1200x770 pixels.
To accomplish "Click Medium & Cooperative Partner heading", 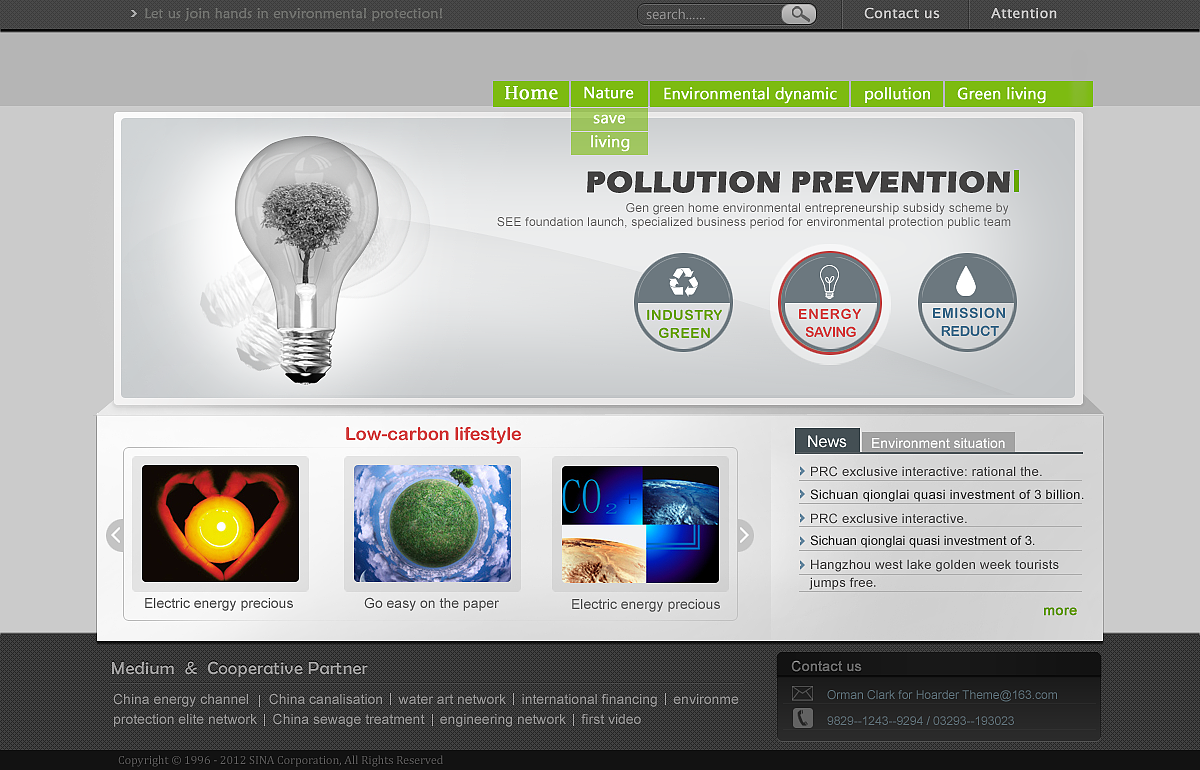I will (x=239, y=668).
